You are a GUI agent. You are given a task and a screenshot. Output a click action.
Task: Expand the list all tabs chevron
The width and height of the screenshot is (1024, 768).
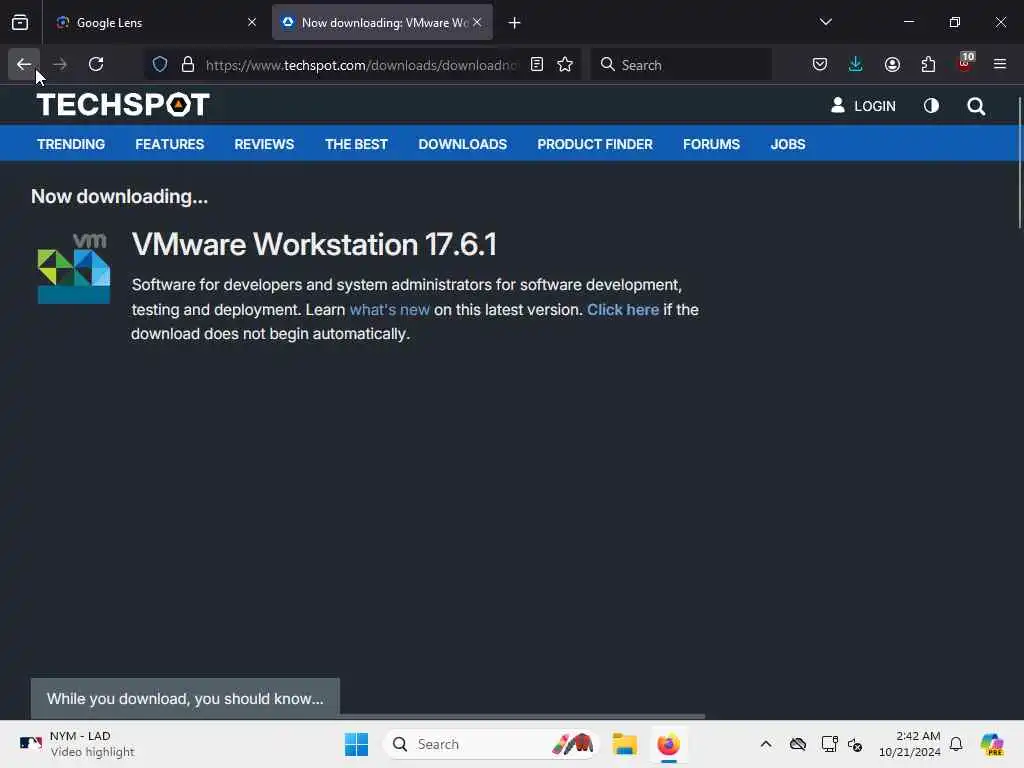(825, 22)
